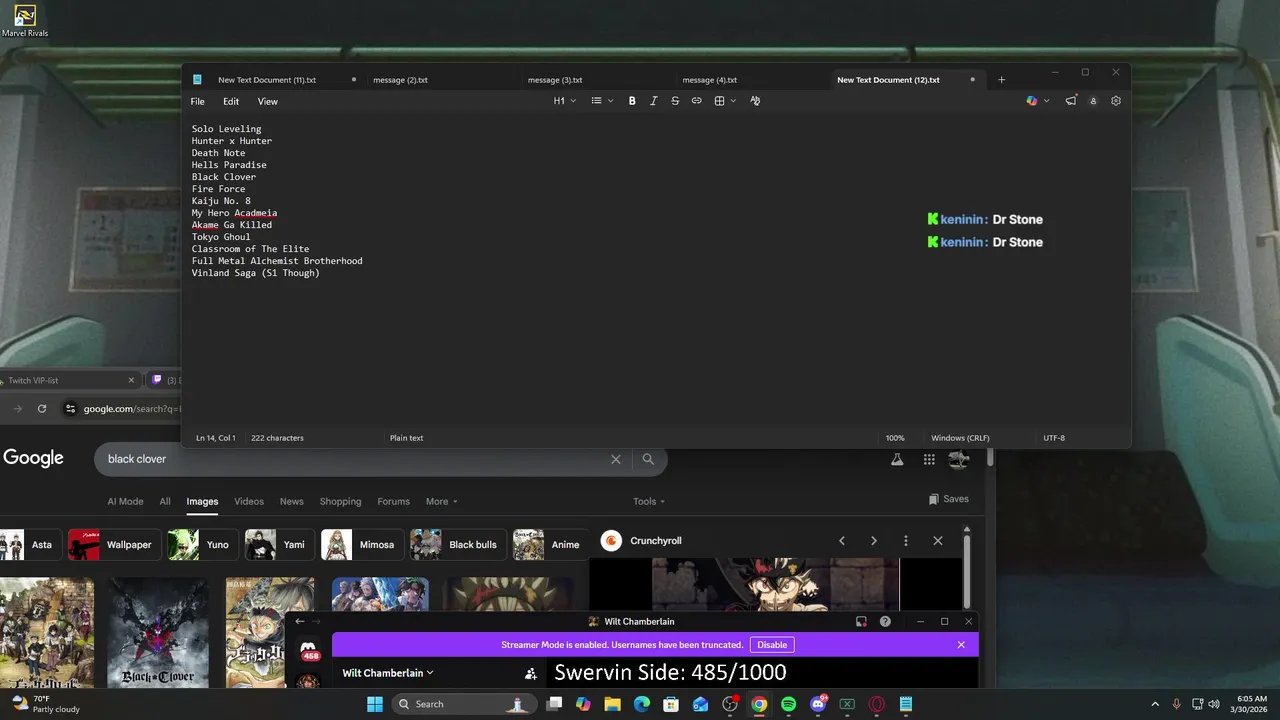Clear formatting icon in Notepad toolbar

pos(755,101)
